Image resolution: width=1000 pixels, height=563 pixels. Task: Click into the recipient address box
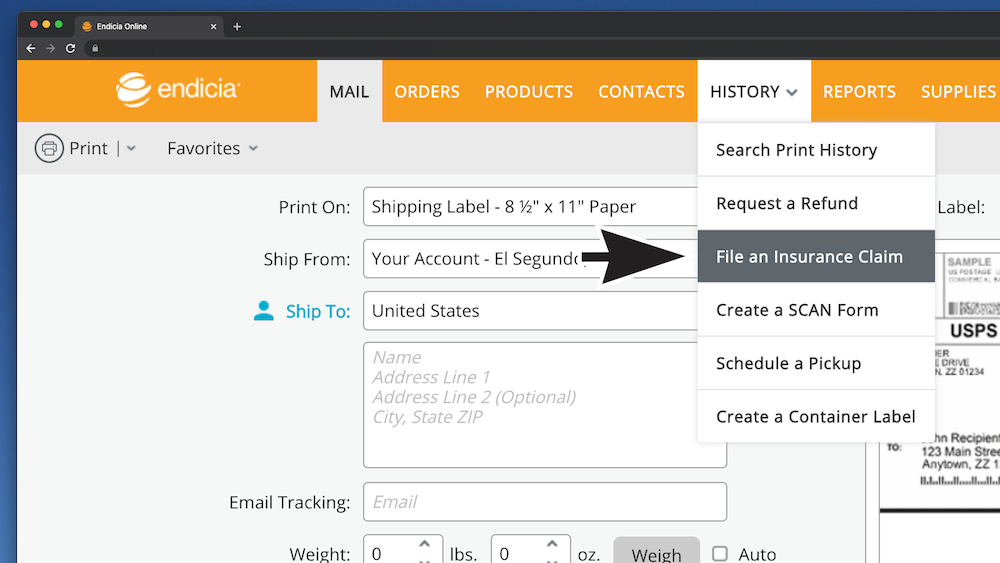pyautogui.click(x=545, y=405)
